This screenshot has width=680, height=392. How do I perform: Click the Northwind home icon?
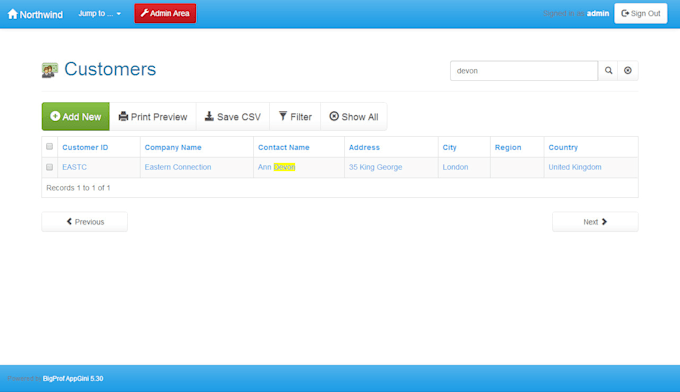click(13, 14)
